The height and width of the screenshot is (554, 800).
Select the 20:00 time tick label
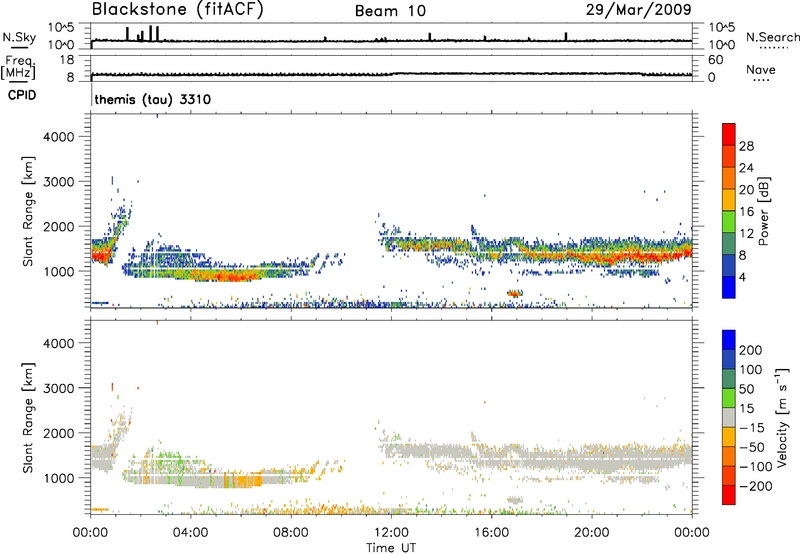coord(591,533)
